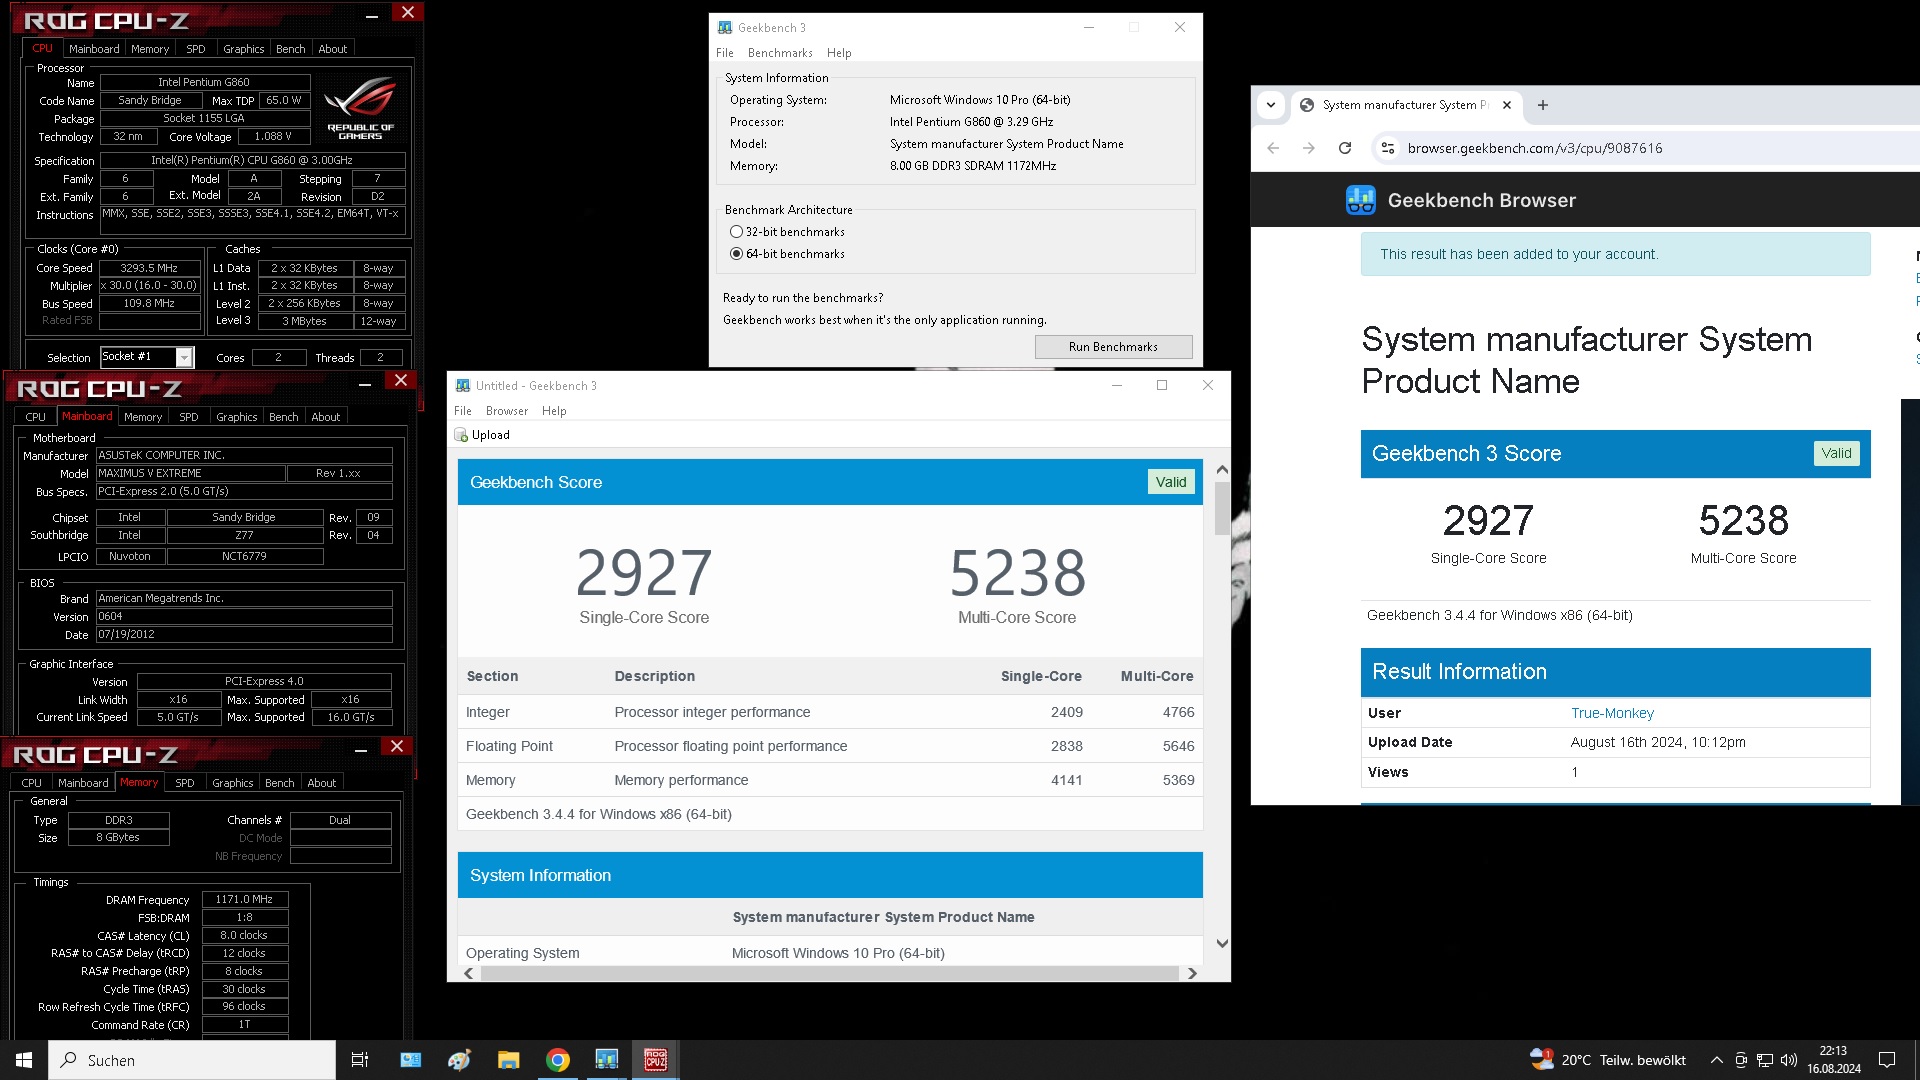Open Help menu in Untitled Geekbench window
Image resolution: width=1920 pixels, height=1080 pixels.
[x=554, y=411]
